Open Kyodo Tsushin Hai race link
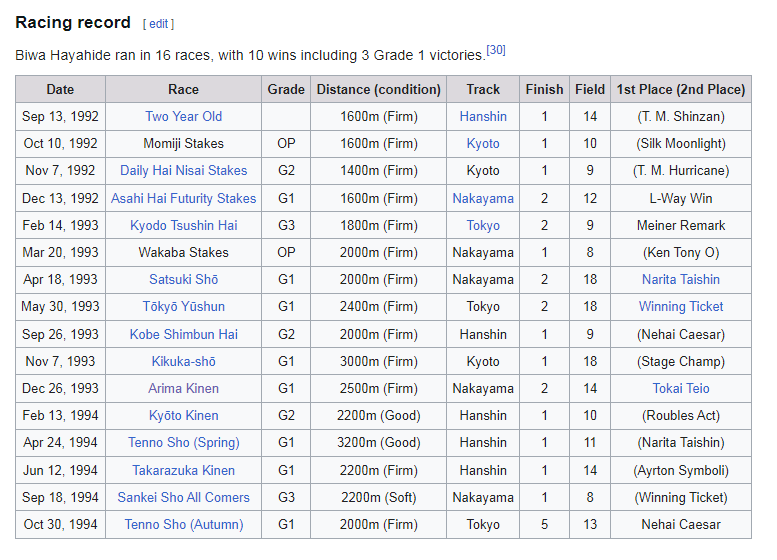The image size is (777, 560). pyautogui.click(x=183, y=225)
